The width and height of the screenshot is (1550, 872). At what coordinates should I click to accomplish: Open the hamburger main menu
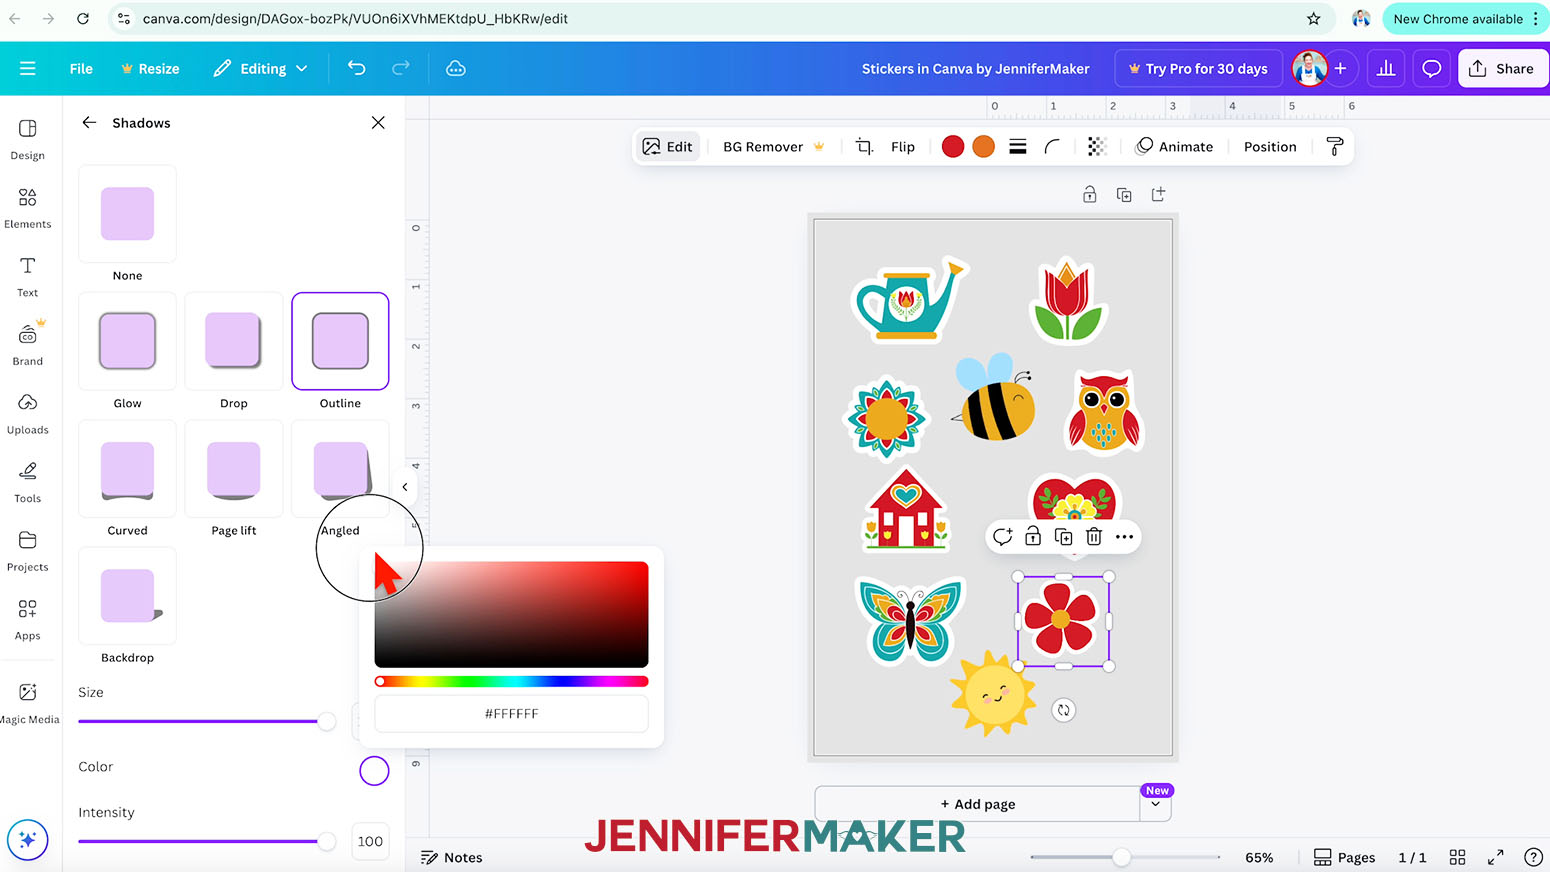tap(28, 68)
